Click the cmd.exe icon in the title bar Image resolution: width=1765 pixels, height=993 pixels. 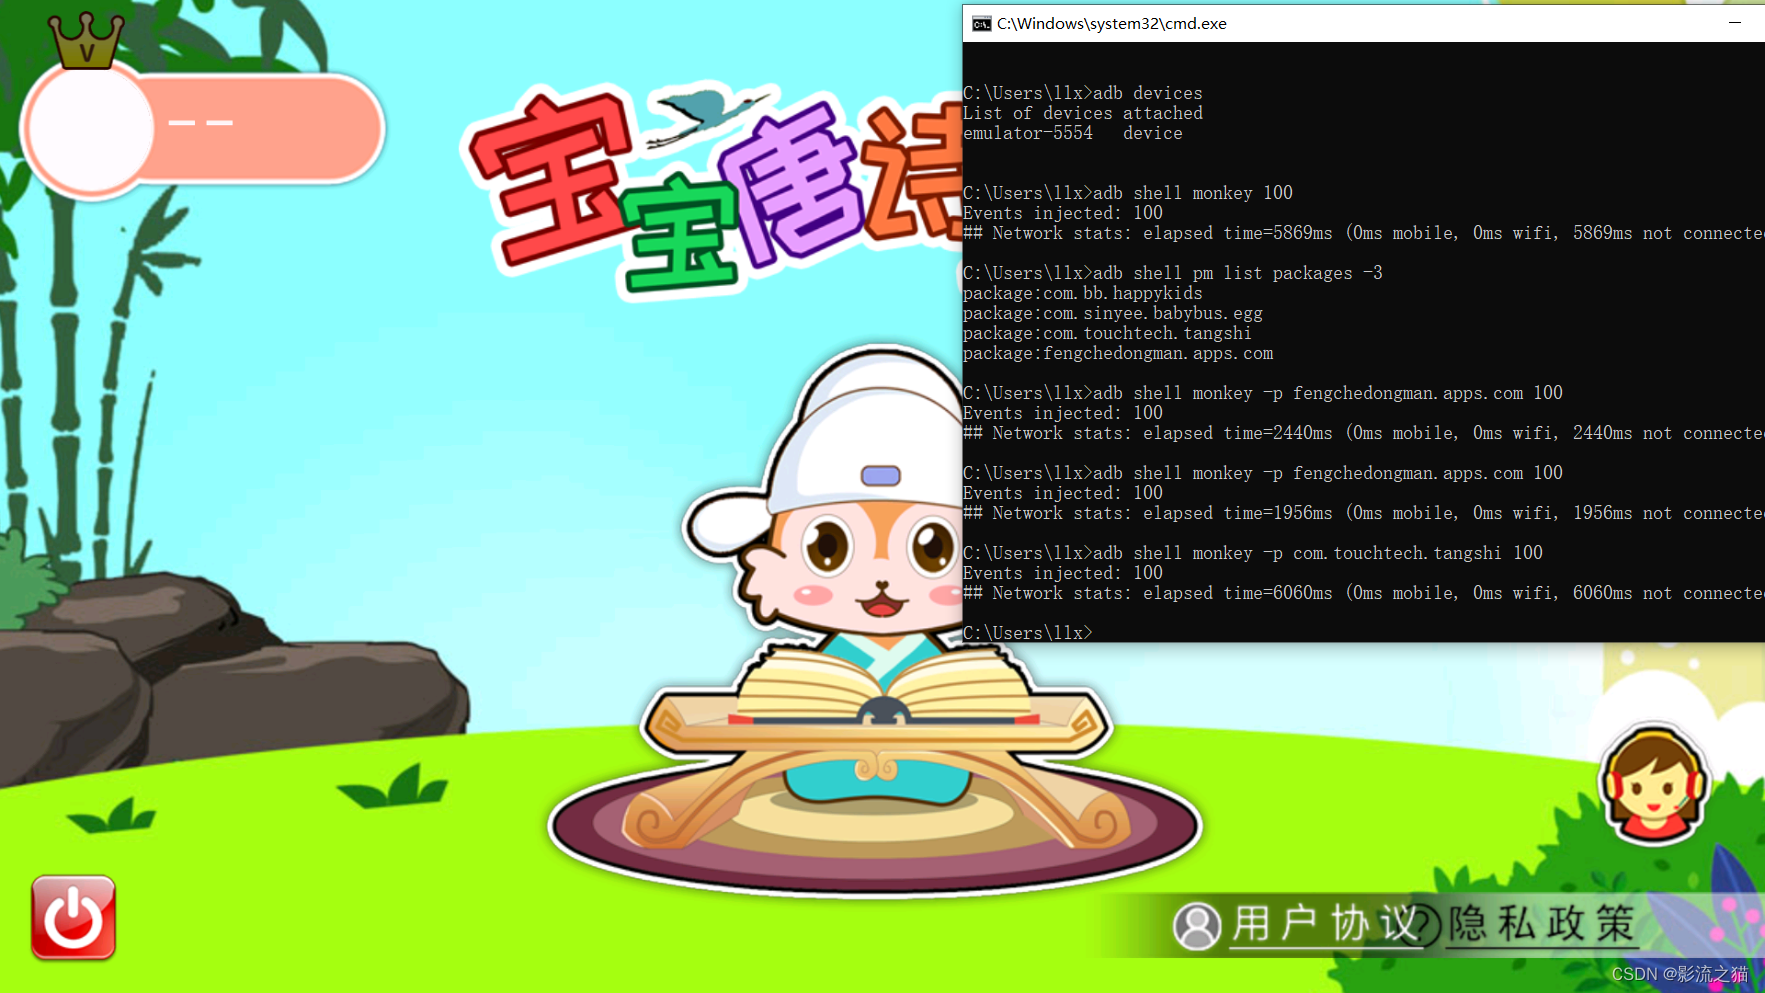[980, 22]
